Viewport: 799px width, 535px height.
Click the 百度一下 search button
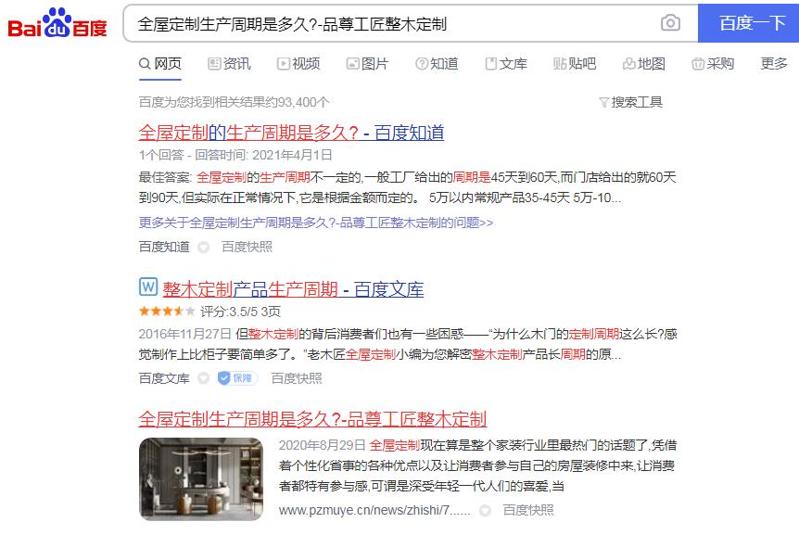click(749, 23)
